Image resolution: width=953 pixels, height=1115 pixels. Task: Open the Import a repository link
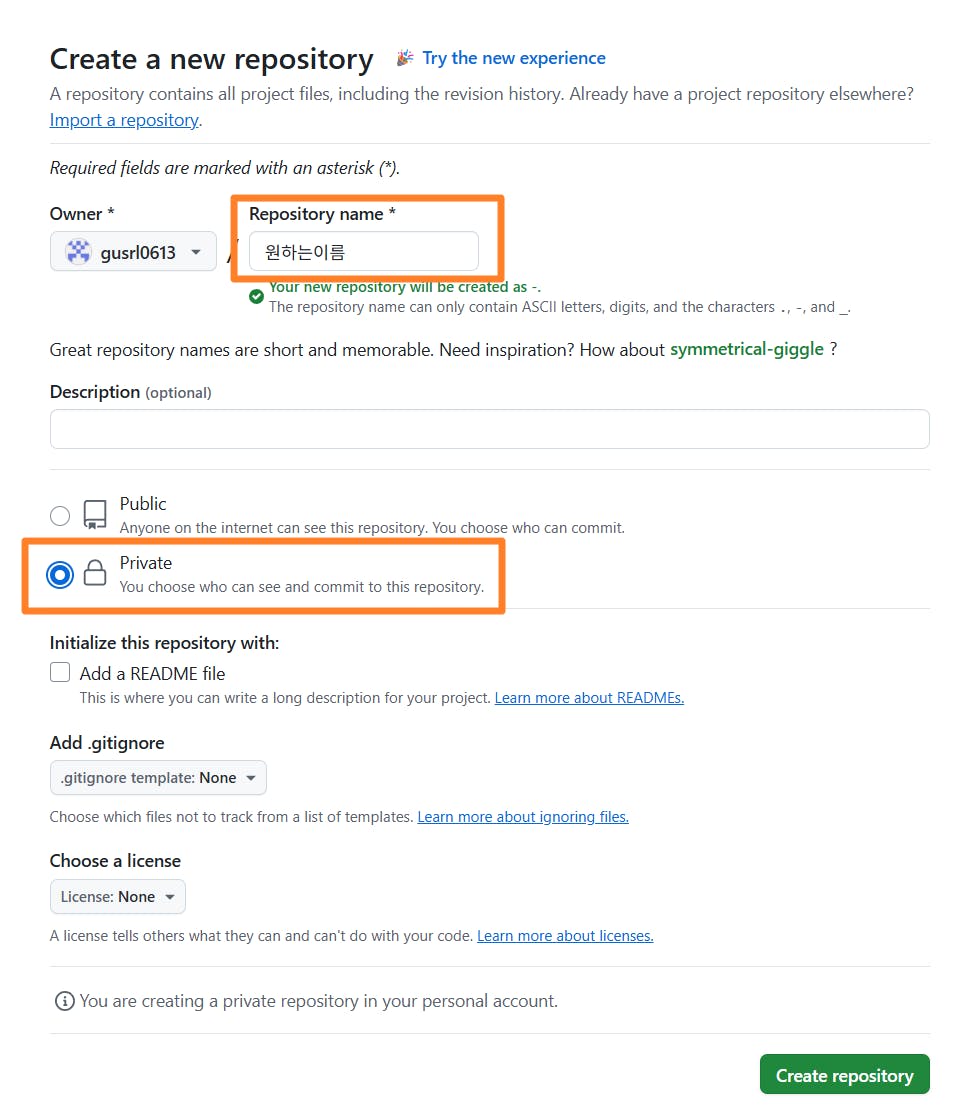click(x=124, y=120)
